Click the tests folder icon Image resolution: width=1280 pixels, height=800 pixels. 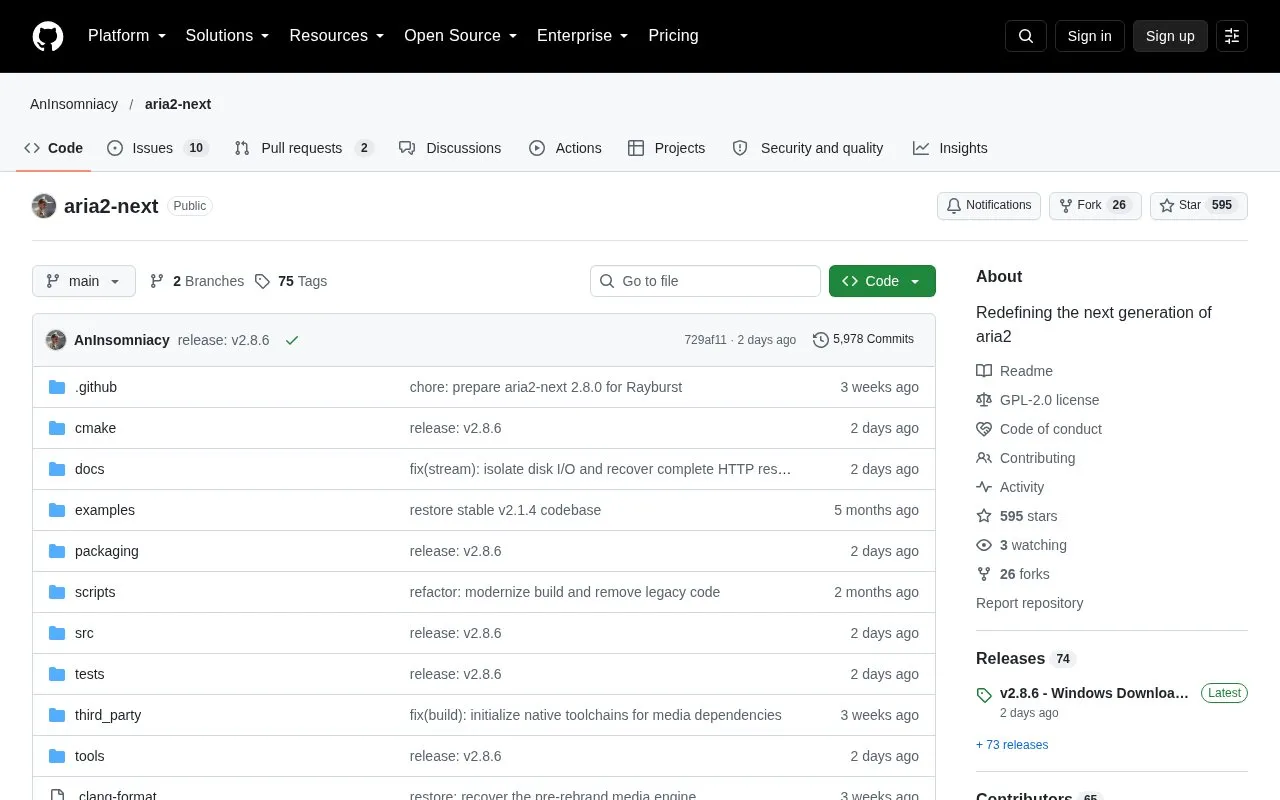click(57, 674)
